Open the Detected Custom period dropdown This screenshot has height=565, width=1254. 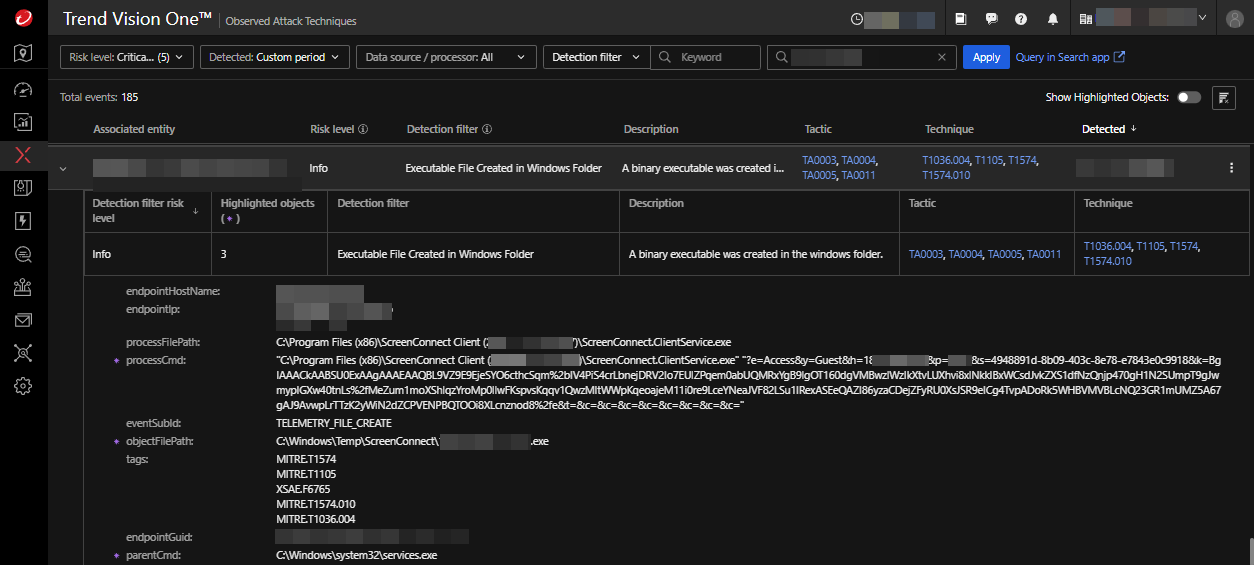pos(275,57)
